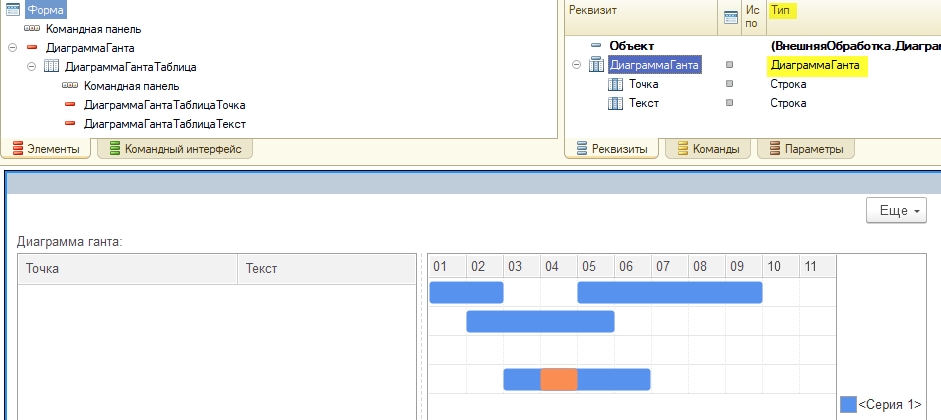Click the Точка attribute column icon
Image resolution: width=941 pixels, height=420 pixels.
tap(616, 84)
